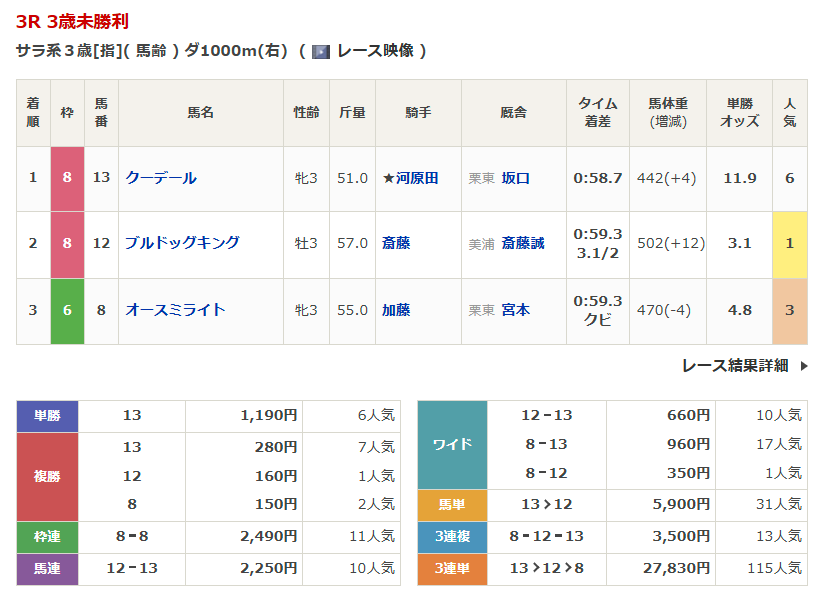The image size is (826, 597).
Task: Click the ワイド payout label
Action: click(452, 444)
